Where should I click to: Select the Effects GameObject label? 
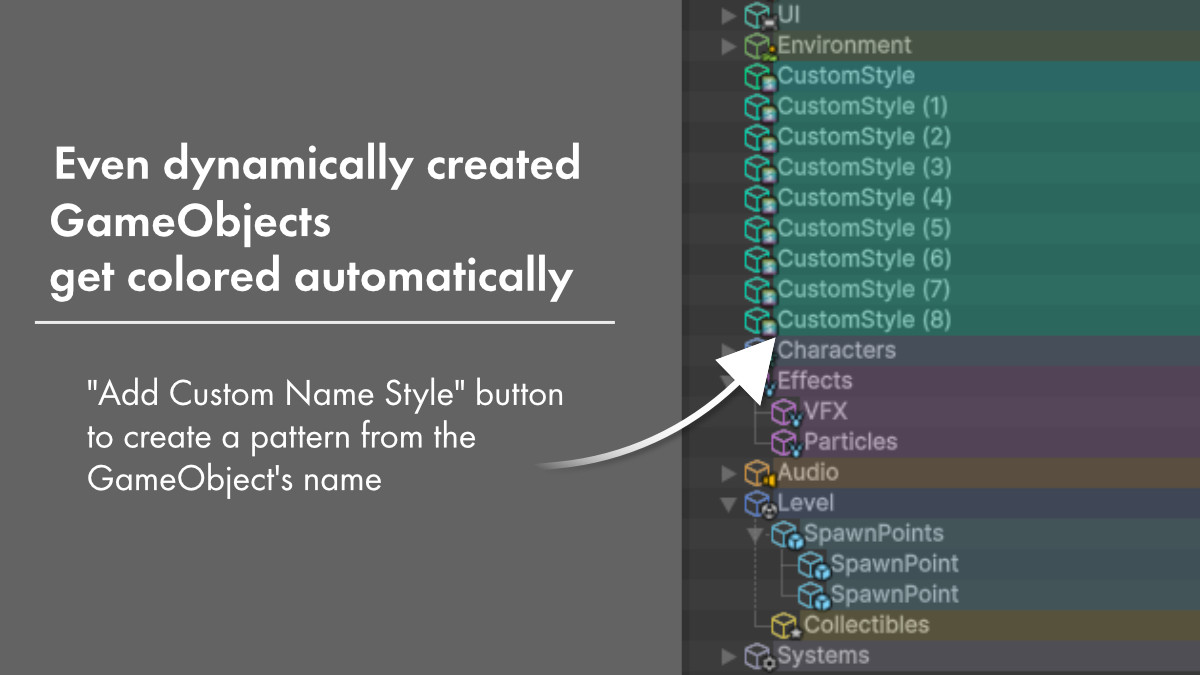(814, 381)
